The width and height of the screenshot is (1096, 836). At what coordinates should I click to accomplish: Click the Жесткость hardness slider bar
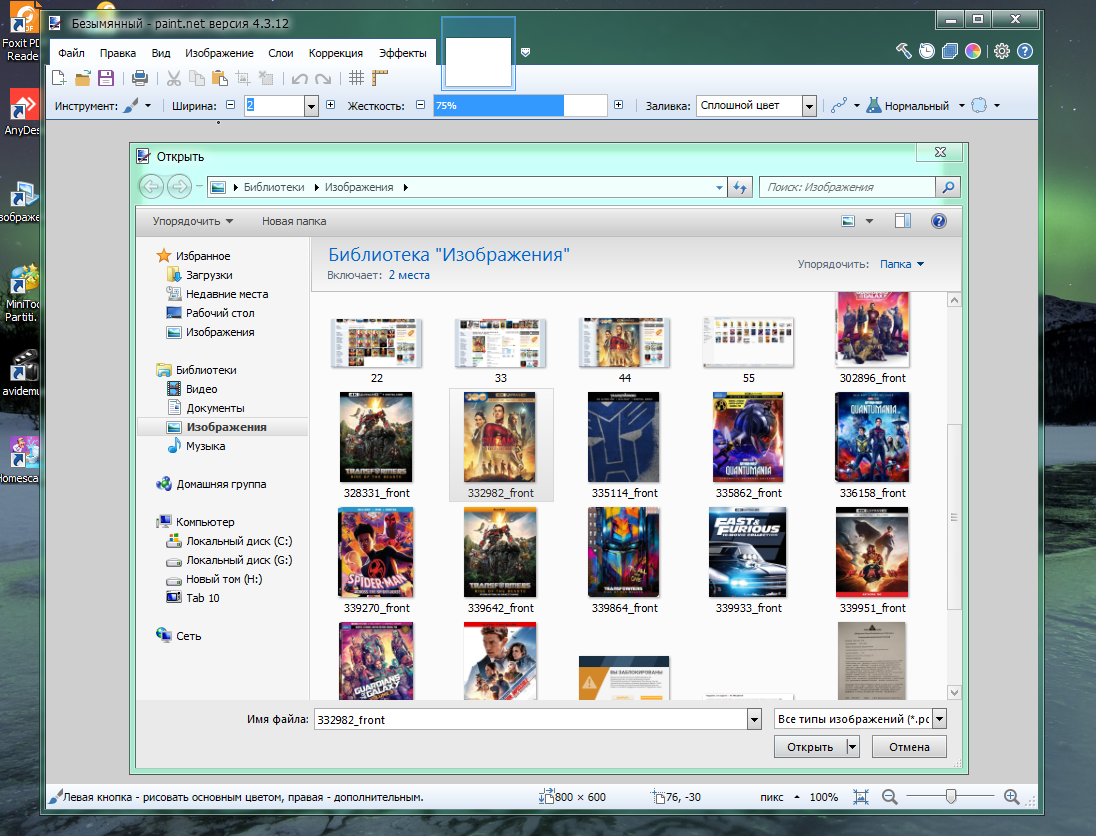(520, 106)
